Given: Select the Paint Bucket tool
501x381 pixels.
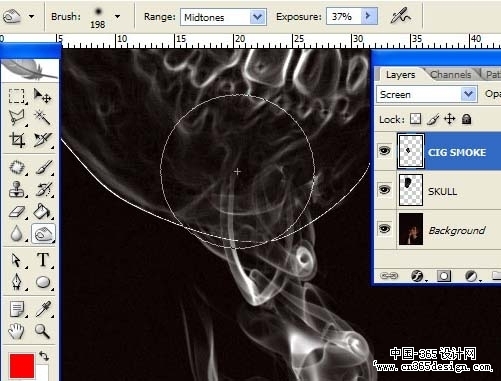Looking at the screenshot, I should click(43, 211).
